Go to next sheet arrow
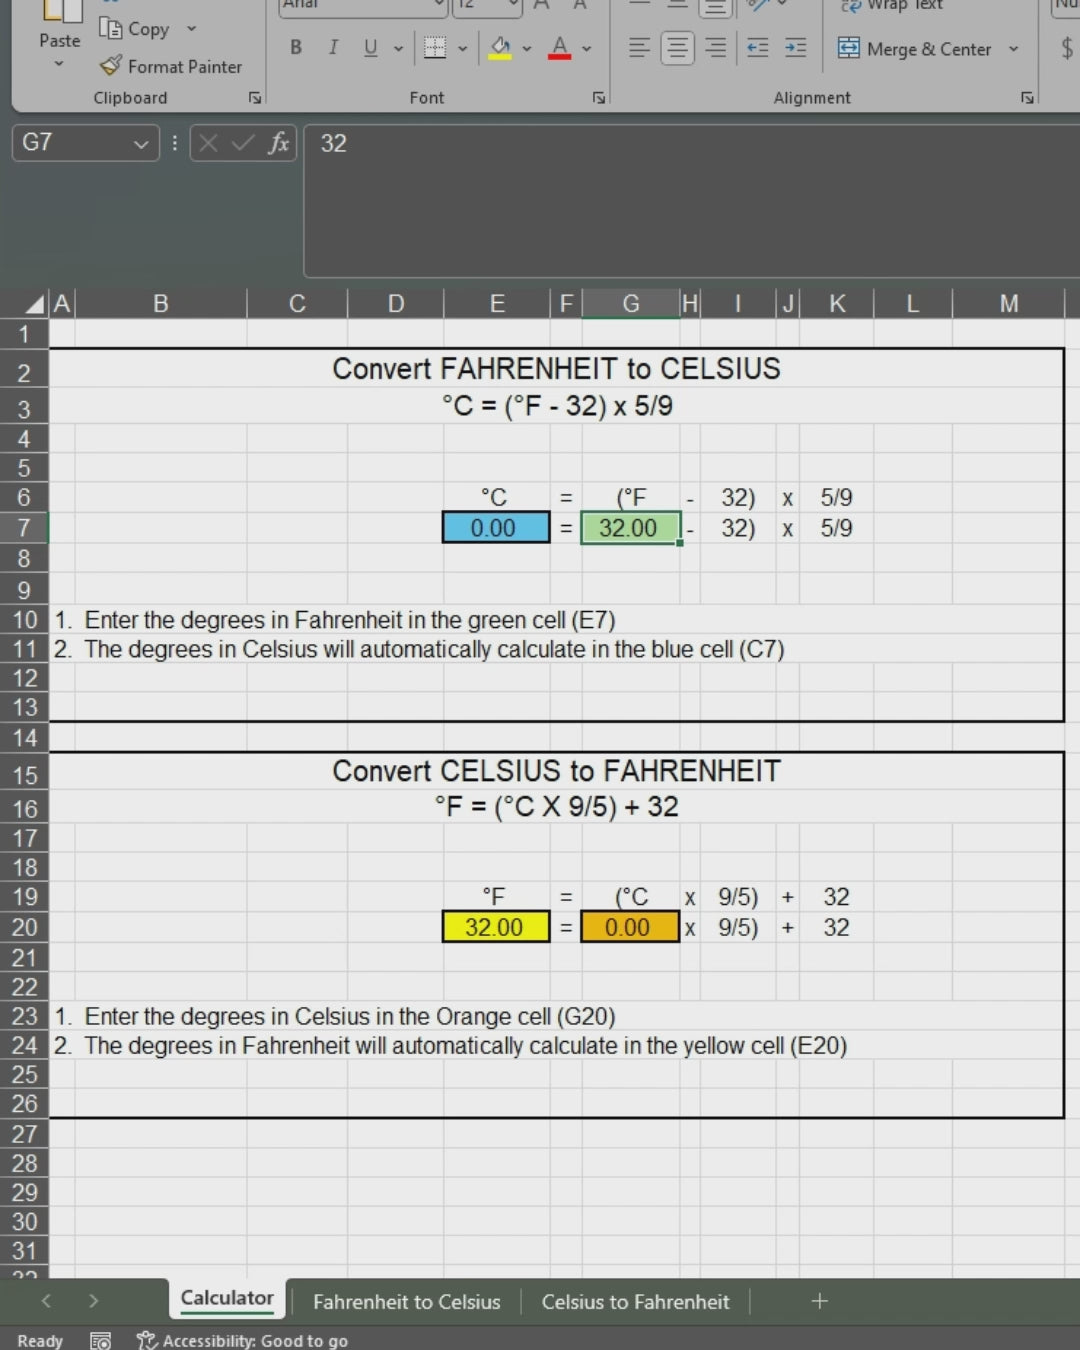 (x=93, y=1301)
